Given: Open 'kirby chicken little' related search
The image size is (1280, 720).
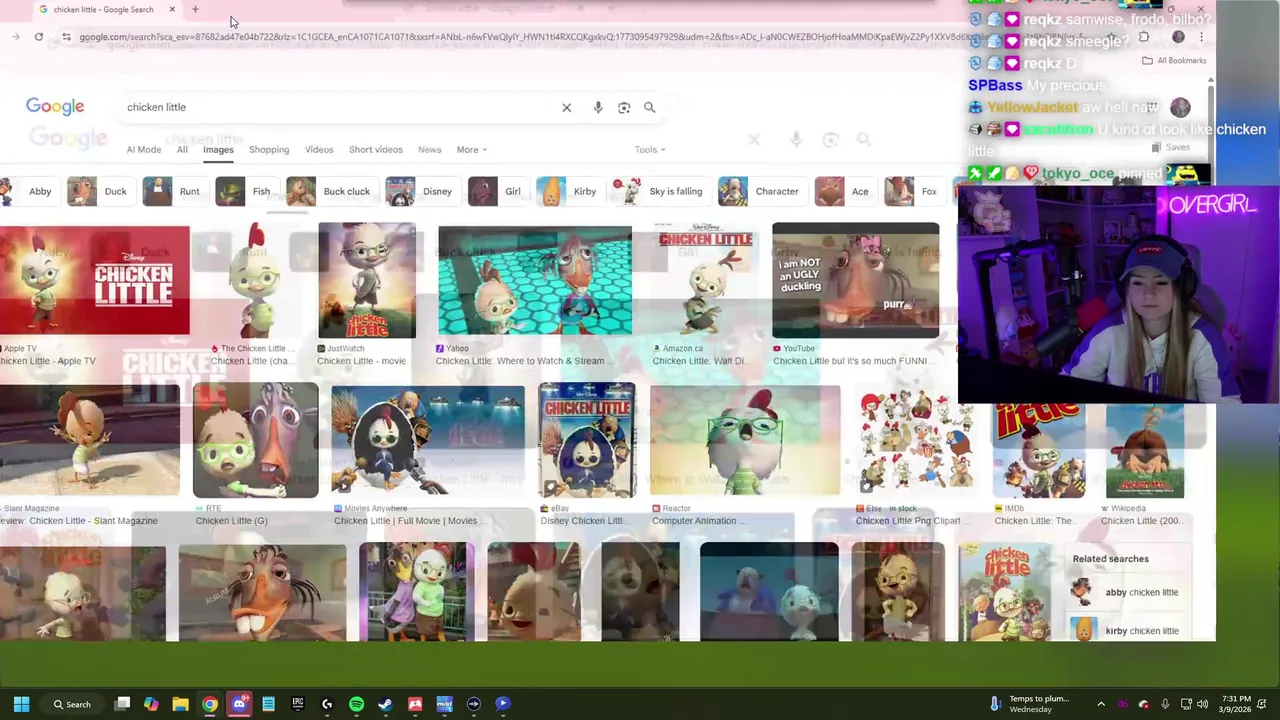Looking at the screenshot, I should pyautogui.click(x=1130, y=630).
